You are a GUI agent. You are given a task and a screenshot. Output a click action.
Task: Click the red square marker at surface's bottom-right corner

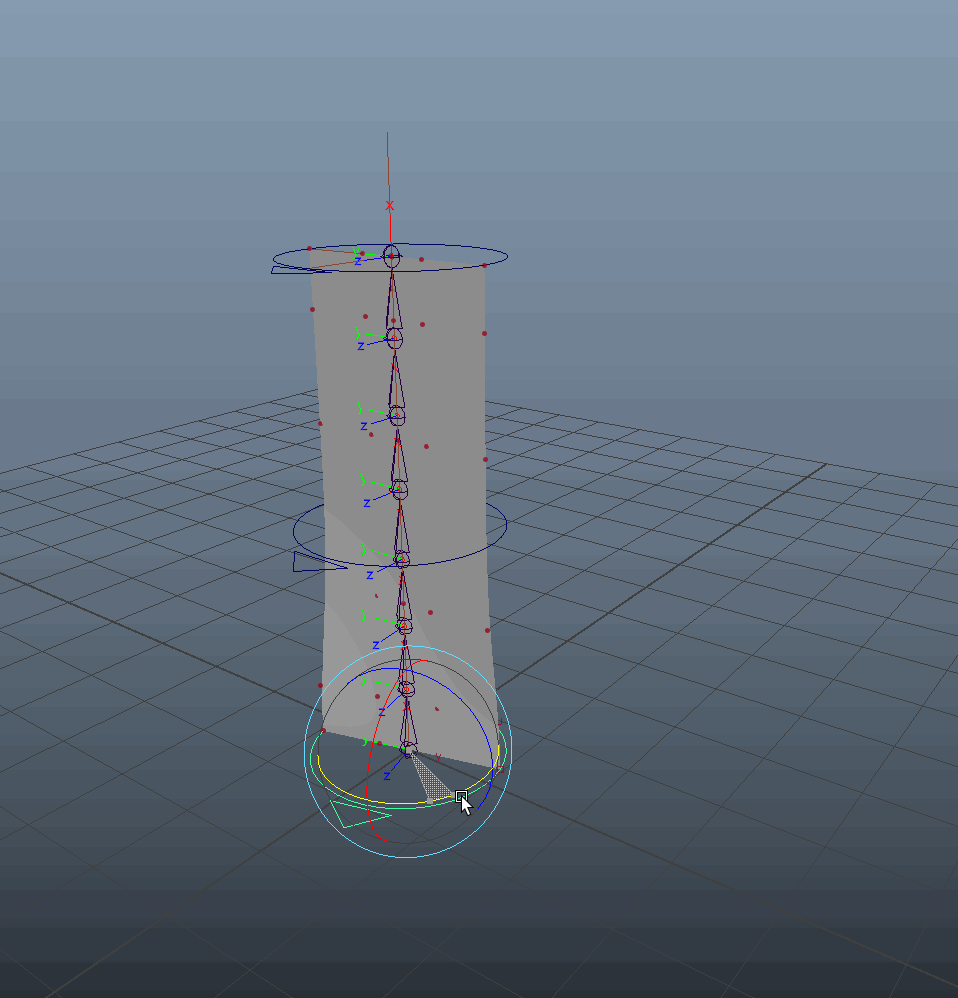pyautogui.click(x=500, y=770)
